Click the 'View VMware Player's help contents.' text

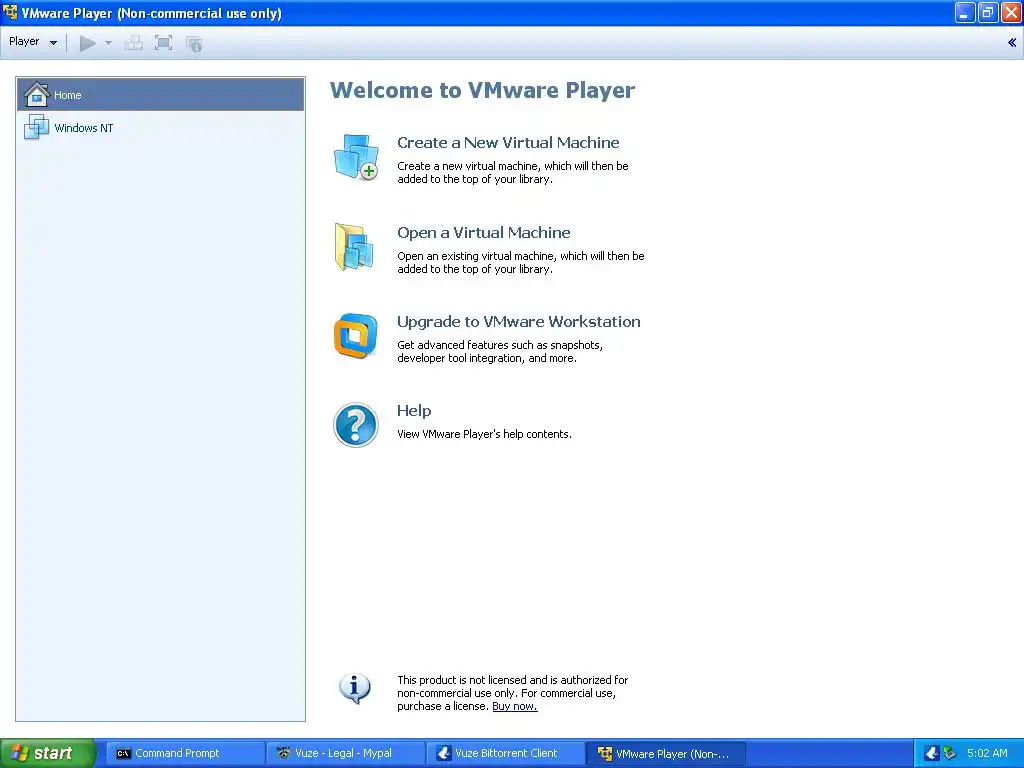[484, 434]
